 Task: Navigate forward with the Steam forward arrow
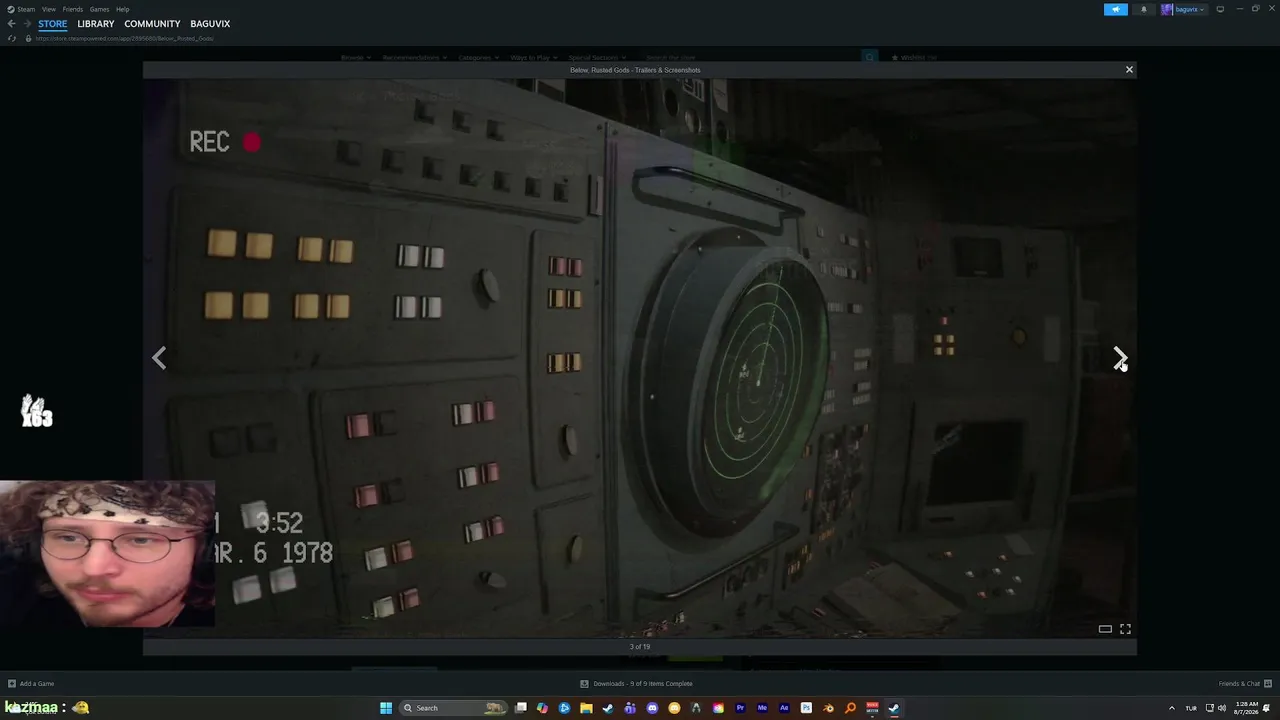(x=27, y=24)
